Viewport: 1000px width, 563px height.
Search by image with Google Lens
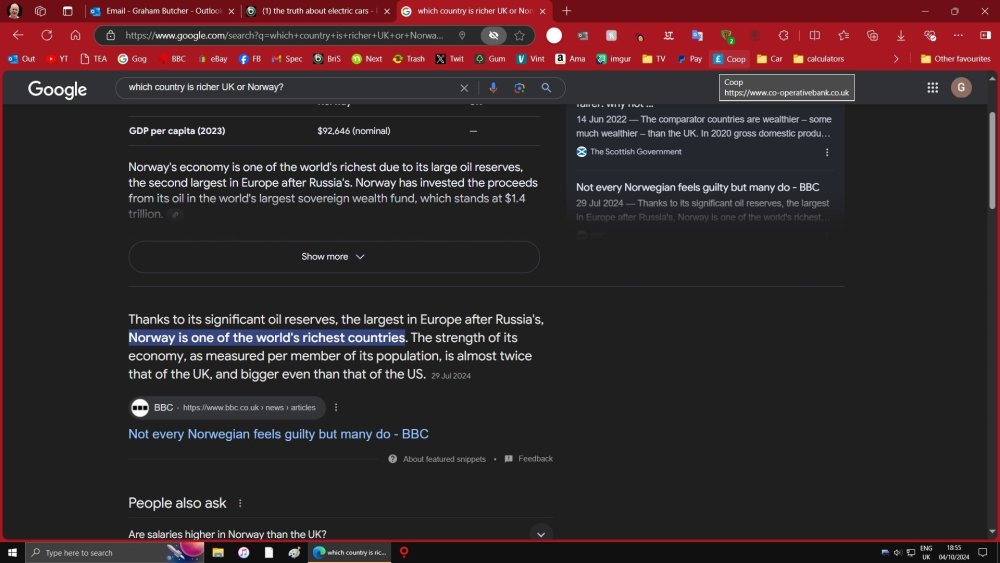tap(519, 88)
